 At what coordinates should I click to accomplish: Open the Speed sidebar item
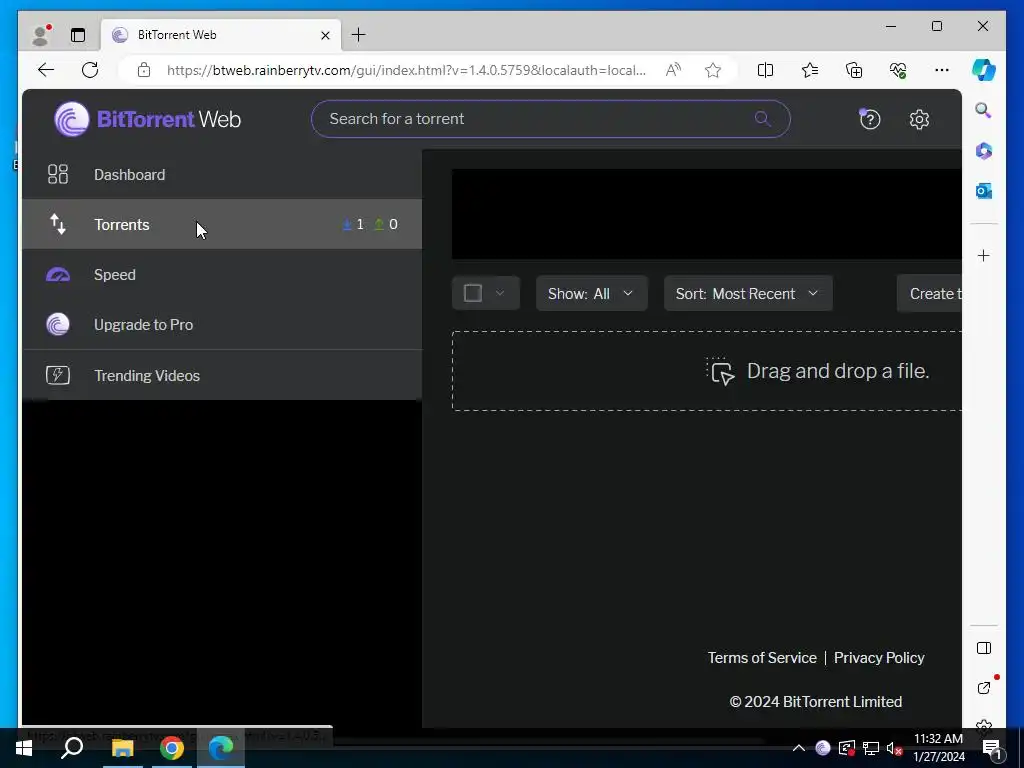point(222,274)
